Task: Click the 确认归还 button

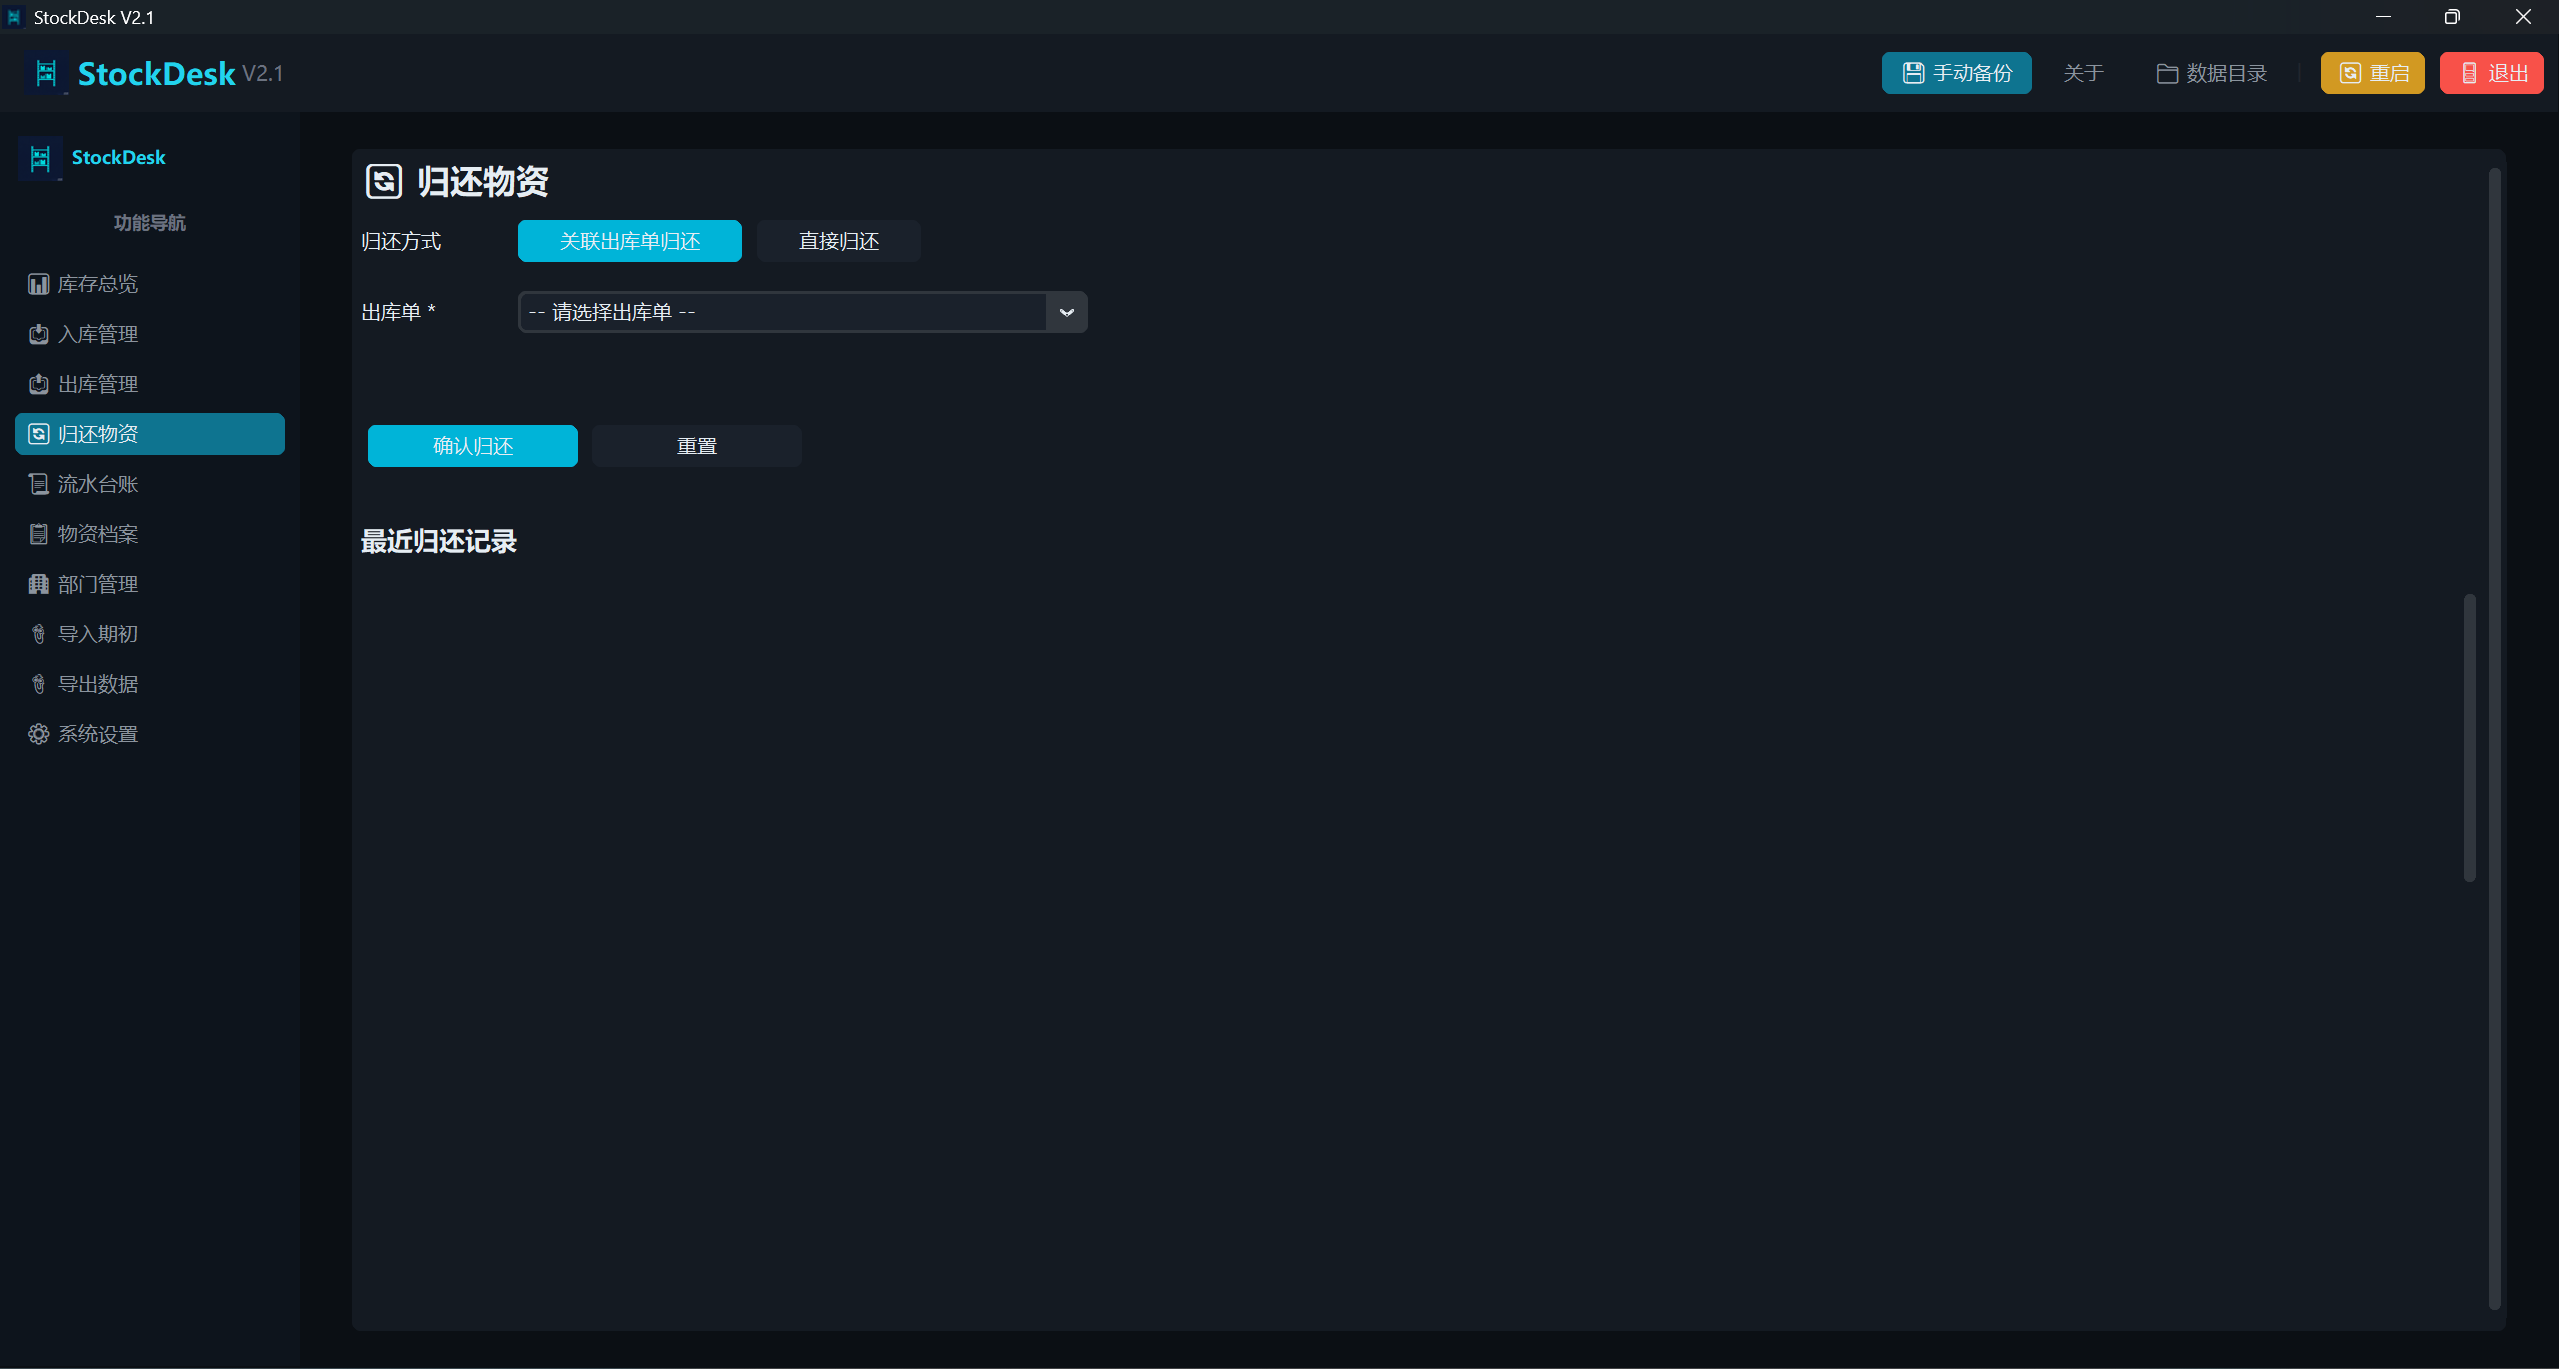Action: (473, 446)
